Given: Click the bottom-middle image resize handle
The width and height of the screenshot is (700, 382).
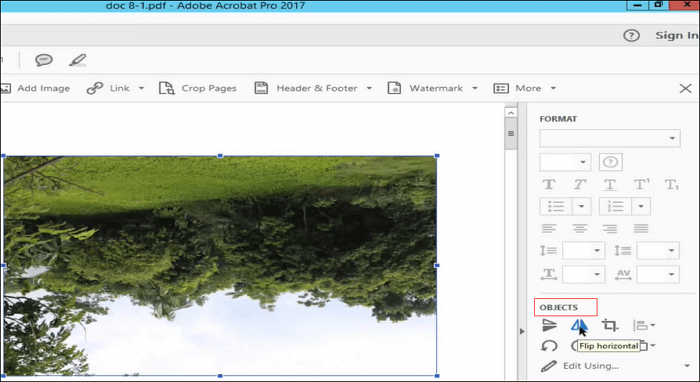Looking at the screenshot, I should (220, 376).
